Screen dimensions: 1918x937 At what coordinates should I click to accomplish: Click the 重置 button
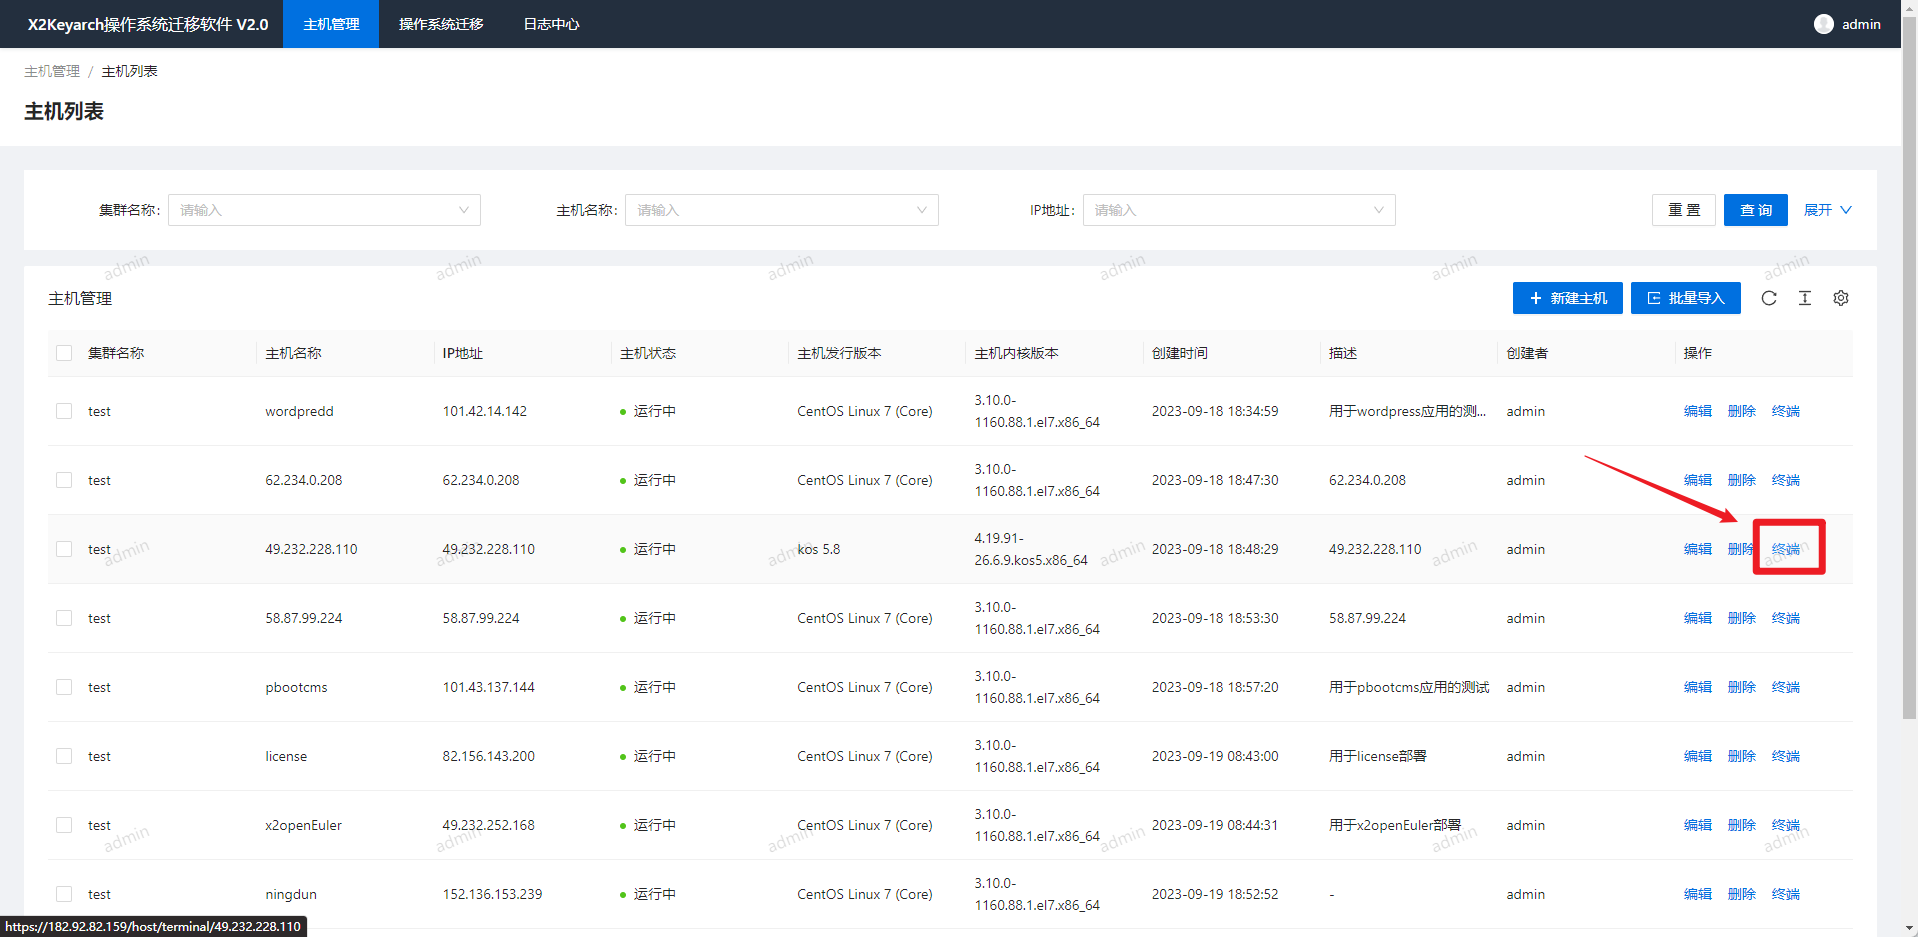point(1684,210)
